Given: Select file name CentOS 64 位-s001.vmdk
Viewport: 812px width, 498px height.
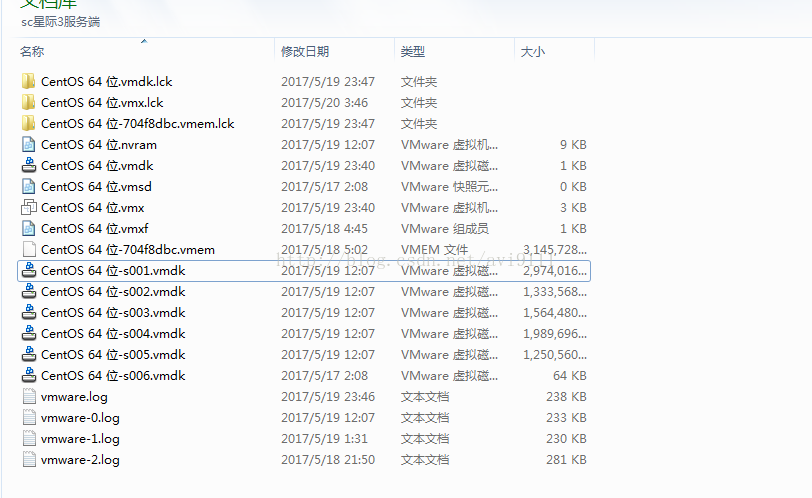Looking at the screenshot, I should point(113,271).
